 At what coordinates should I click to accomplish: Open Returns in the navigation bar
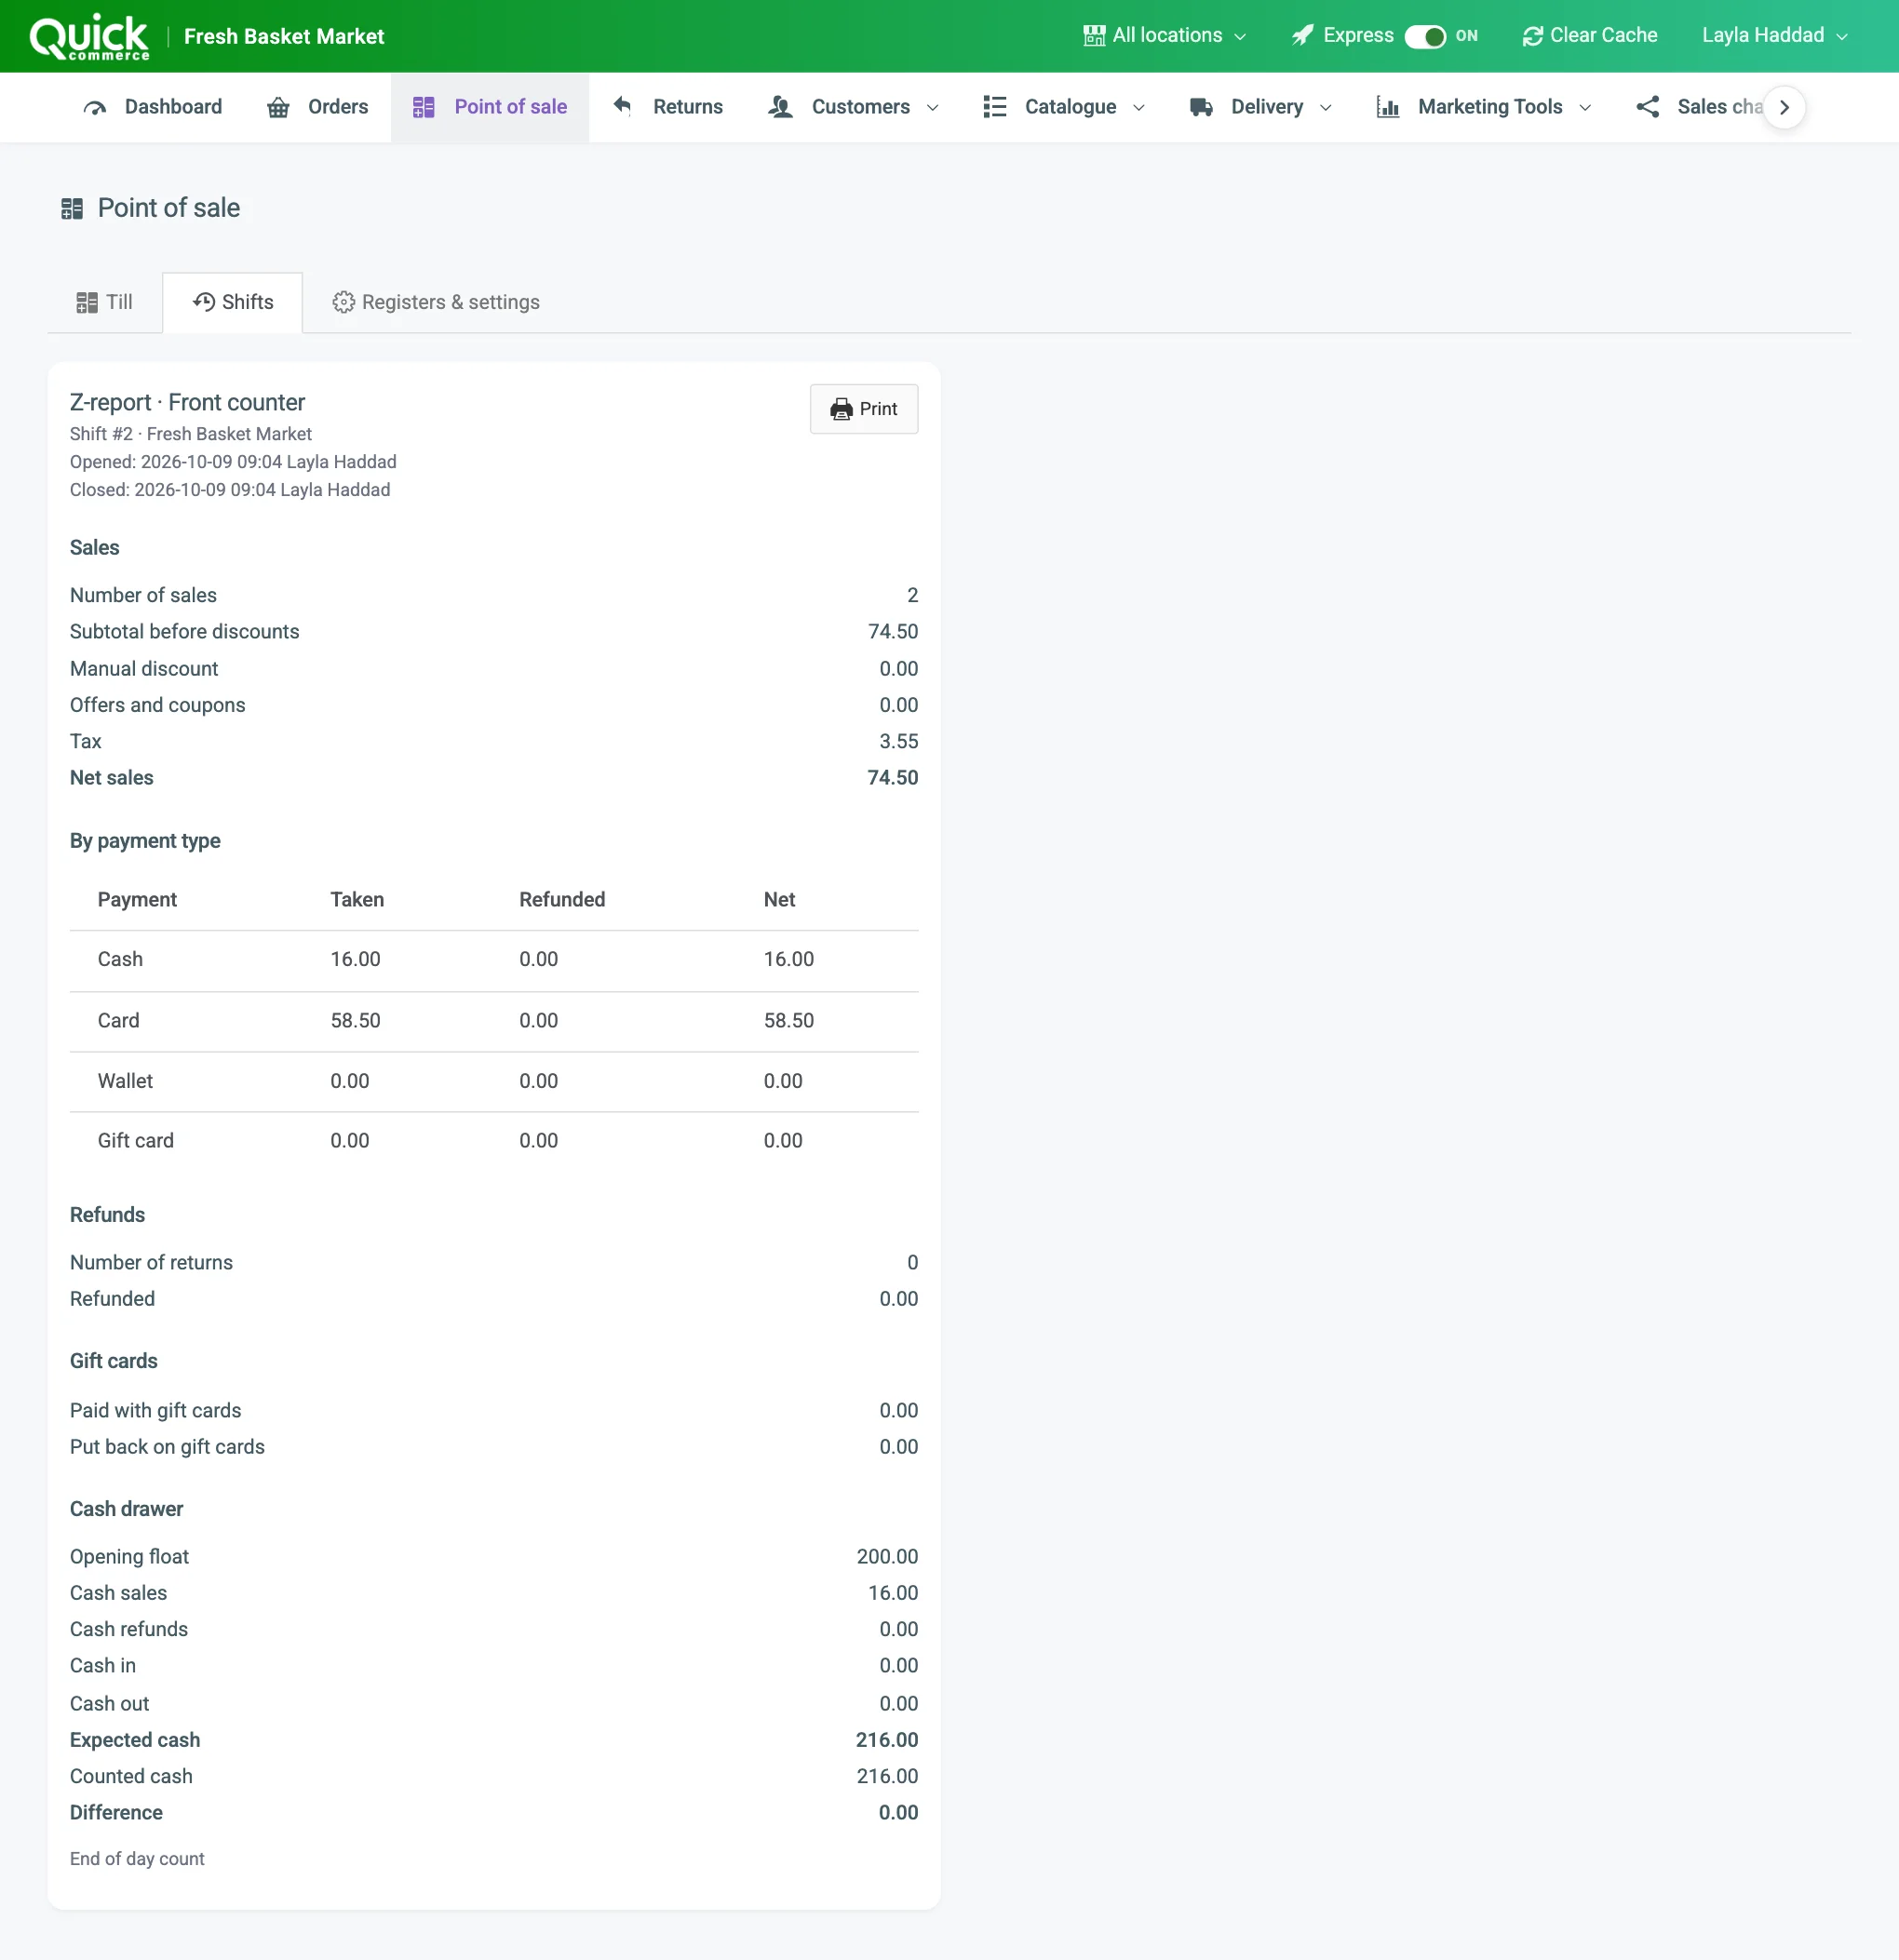667,107
